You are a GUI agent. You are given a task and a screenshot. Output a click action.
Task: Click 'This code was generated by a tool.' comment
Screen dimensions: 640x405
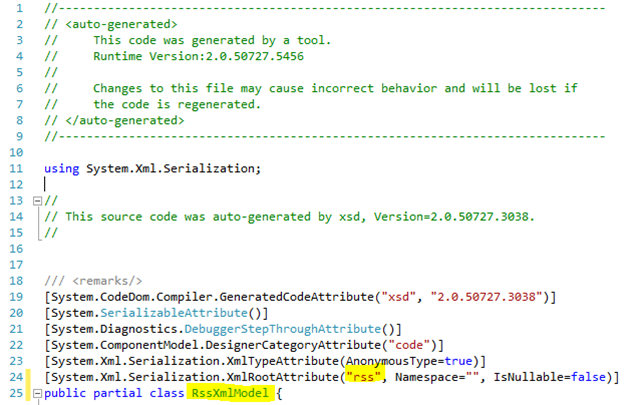click(x=212, y=40)
